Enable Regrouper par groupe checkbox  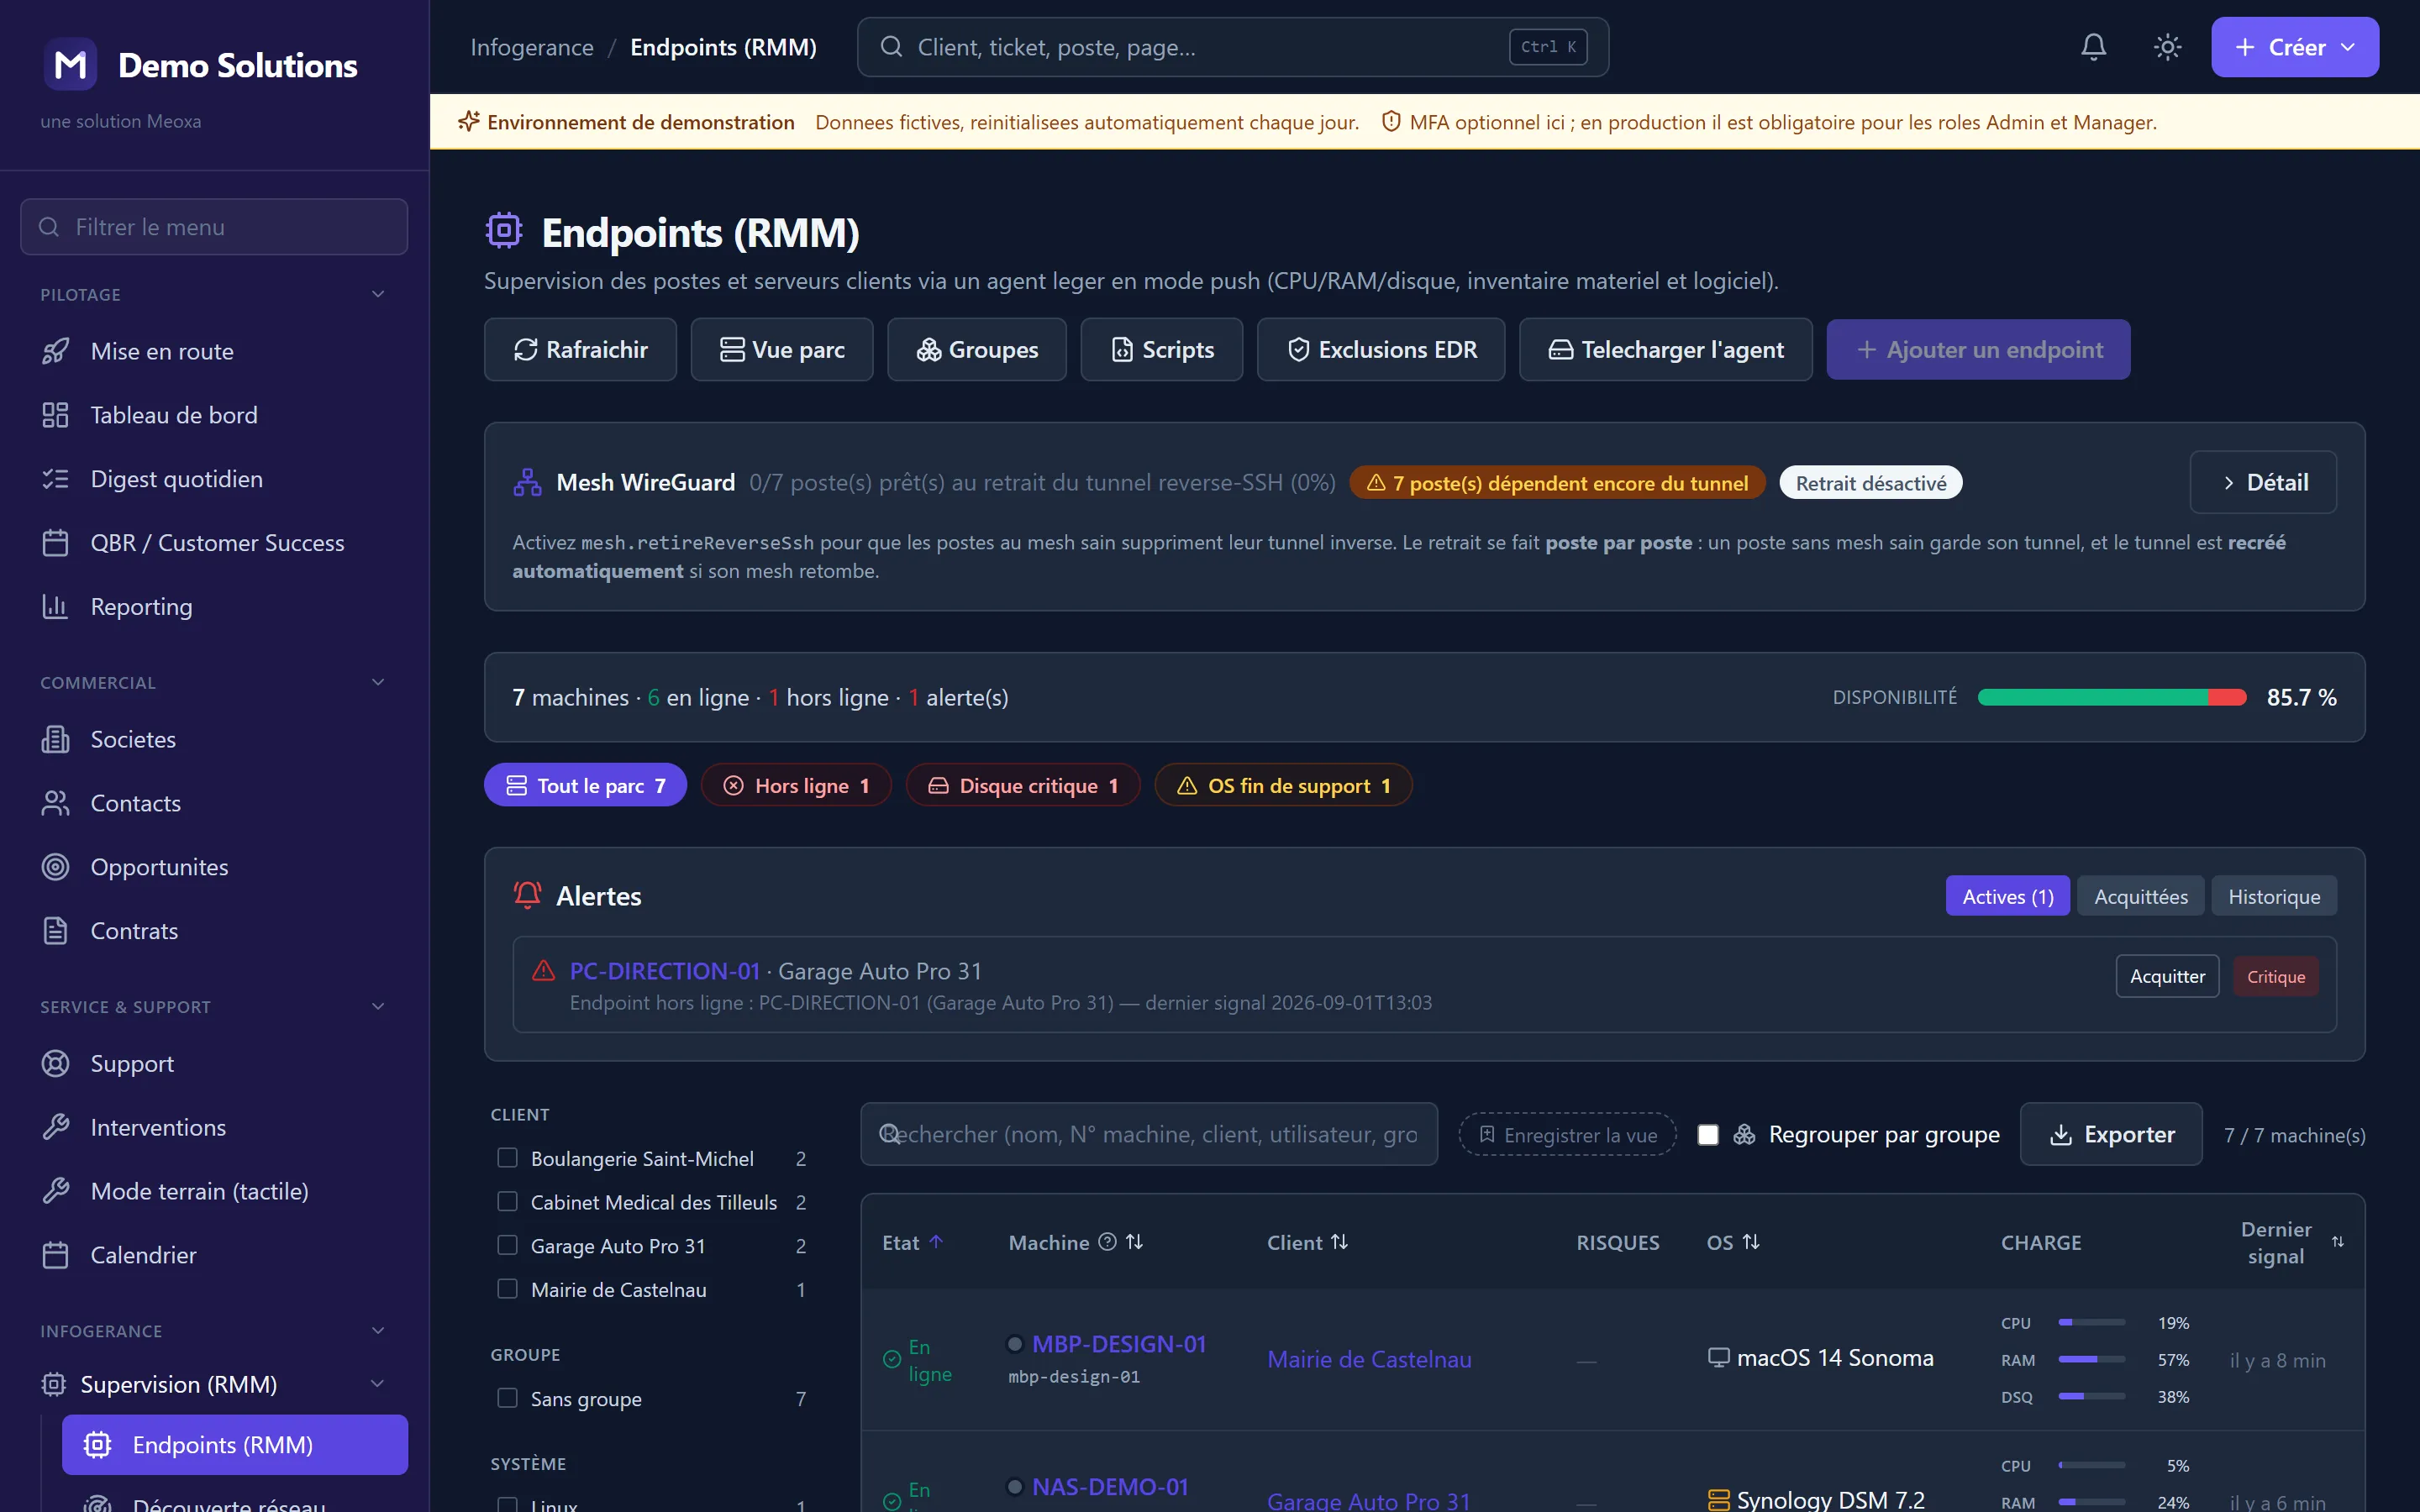pyautogui.click(x=1708, y=1135)
